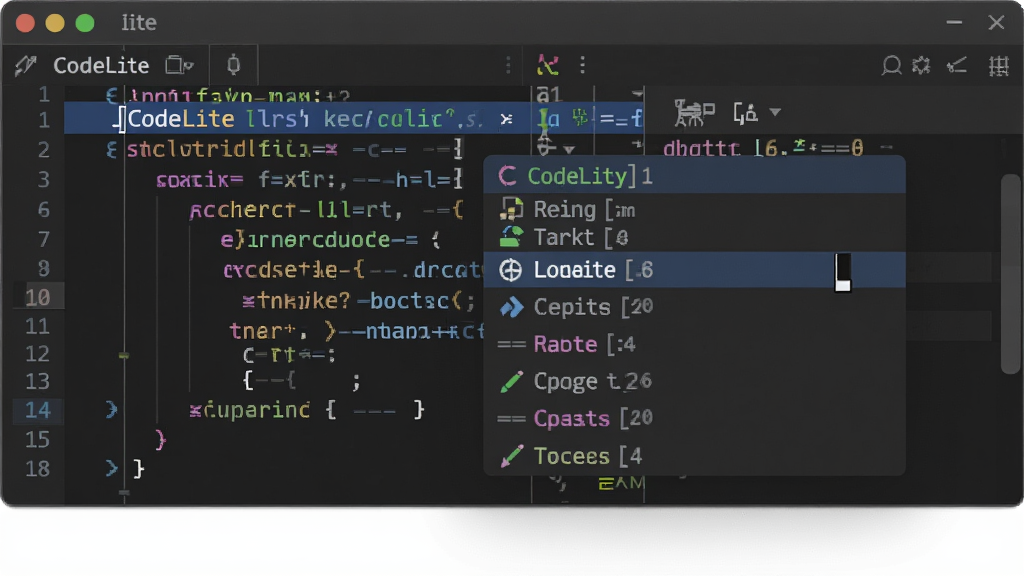This screenshot has width=1024, height=576.
Task: Click the small dropdown arrow below search bar
Action: click(x=569, y=150)
